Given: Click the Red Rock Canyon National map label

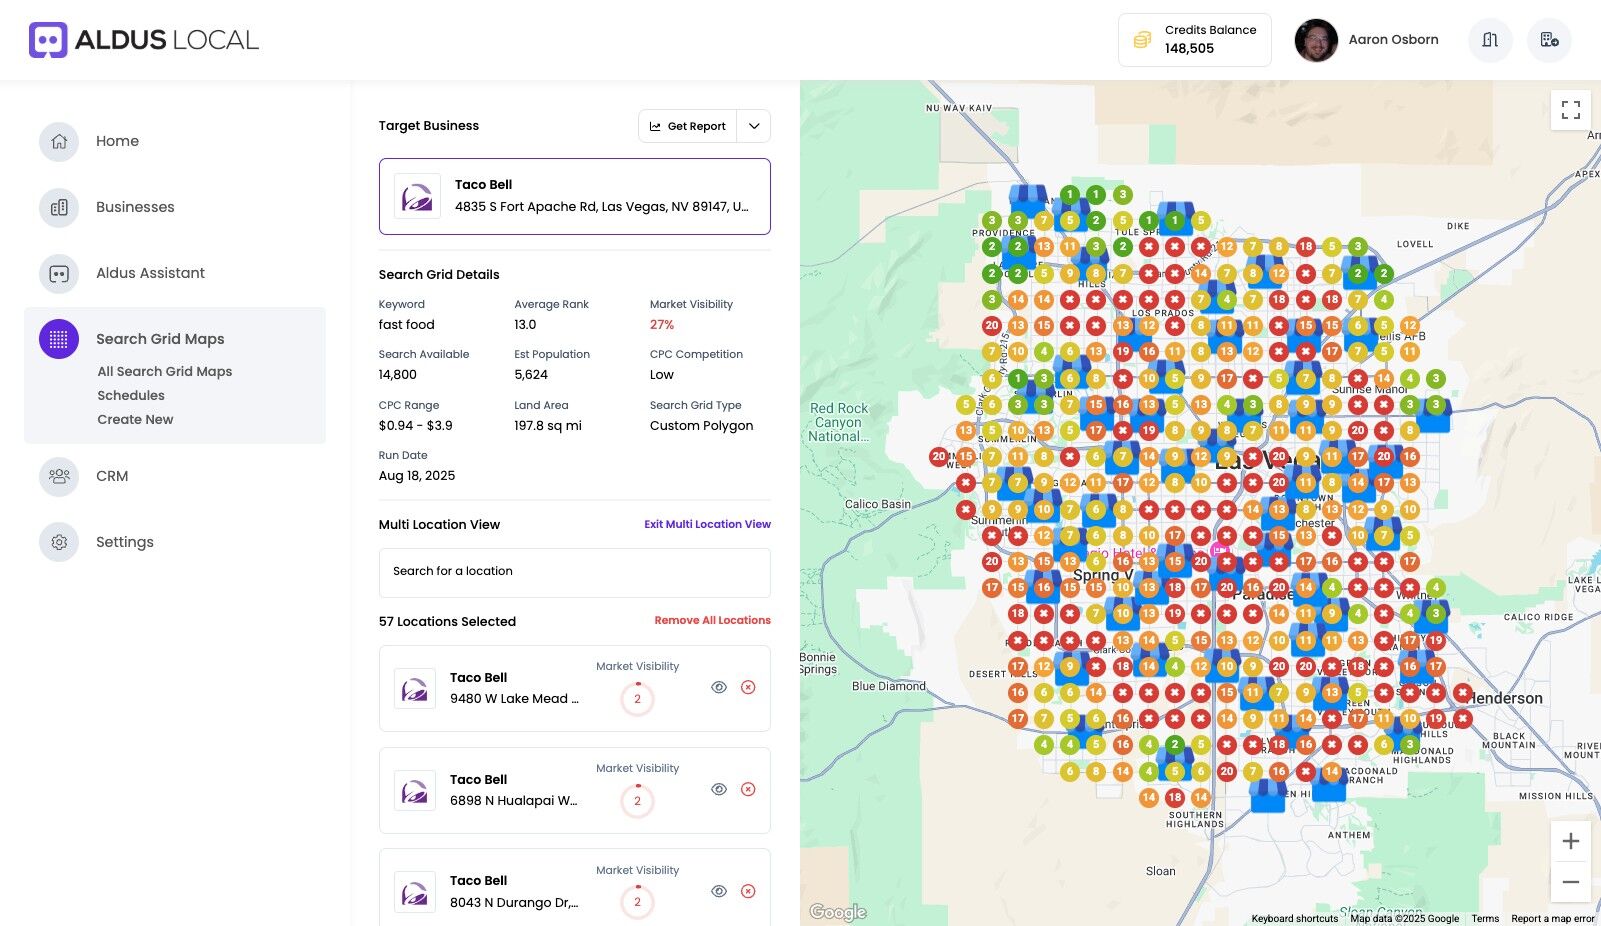Looking at the screenshot, I should (839, 422).
